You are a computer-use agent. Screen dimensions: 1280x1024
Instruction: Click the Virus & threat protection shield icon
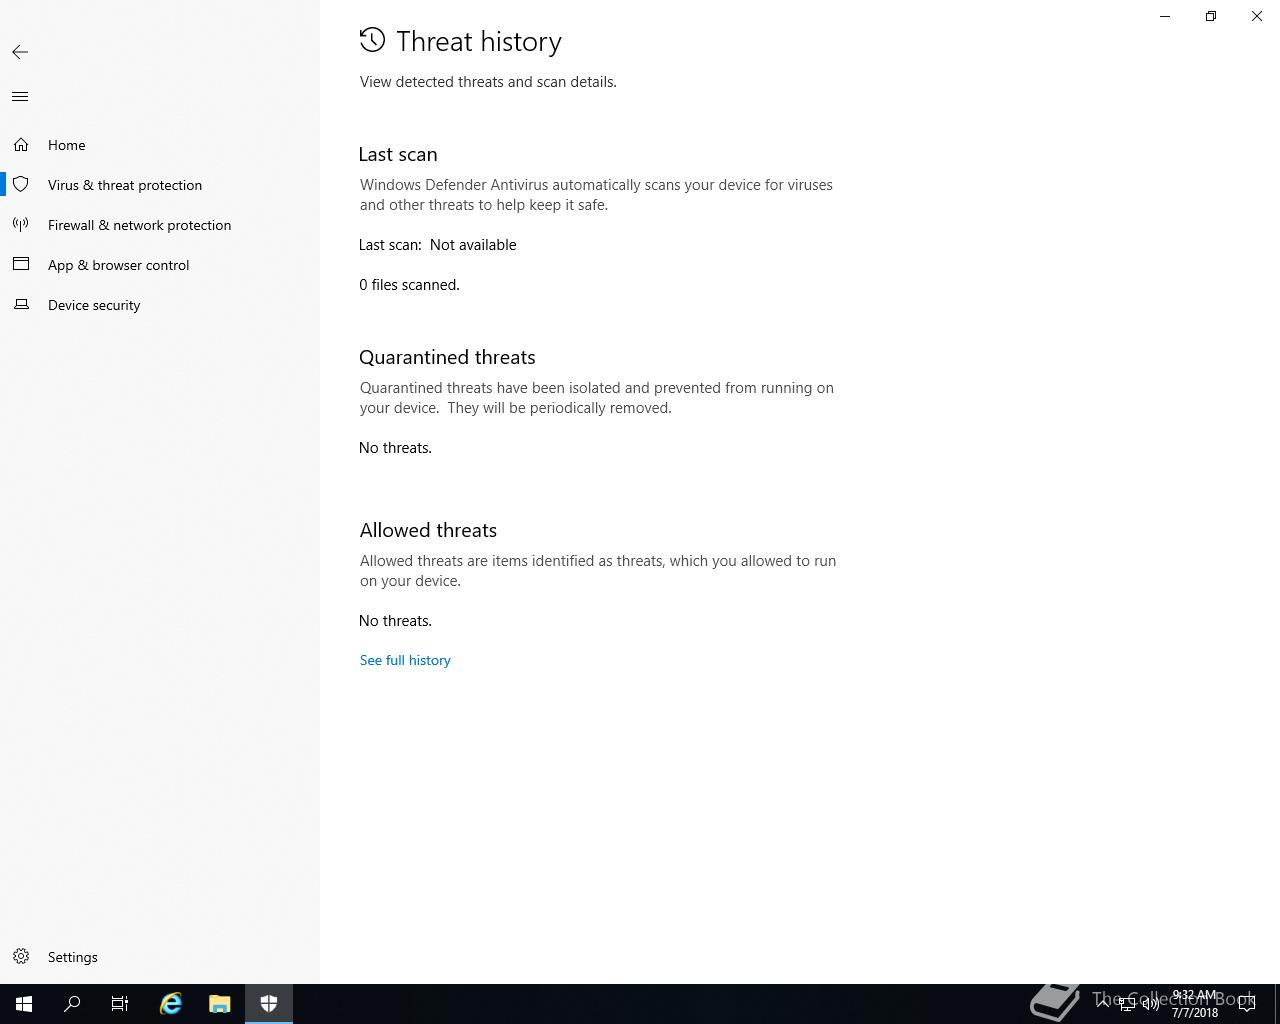[21, 185]
